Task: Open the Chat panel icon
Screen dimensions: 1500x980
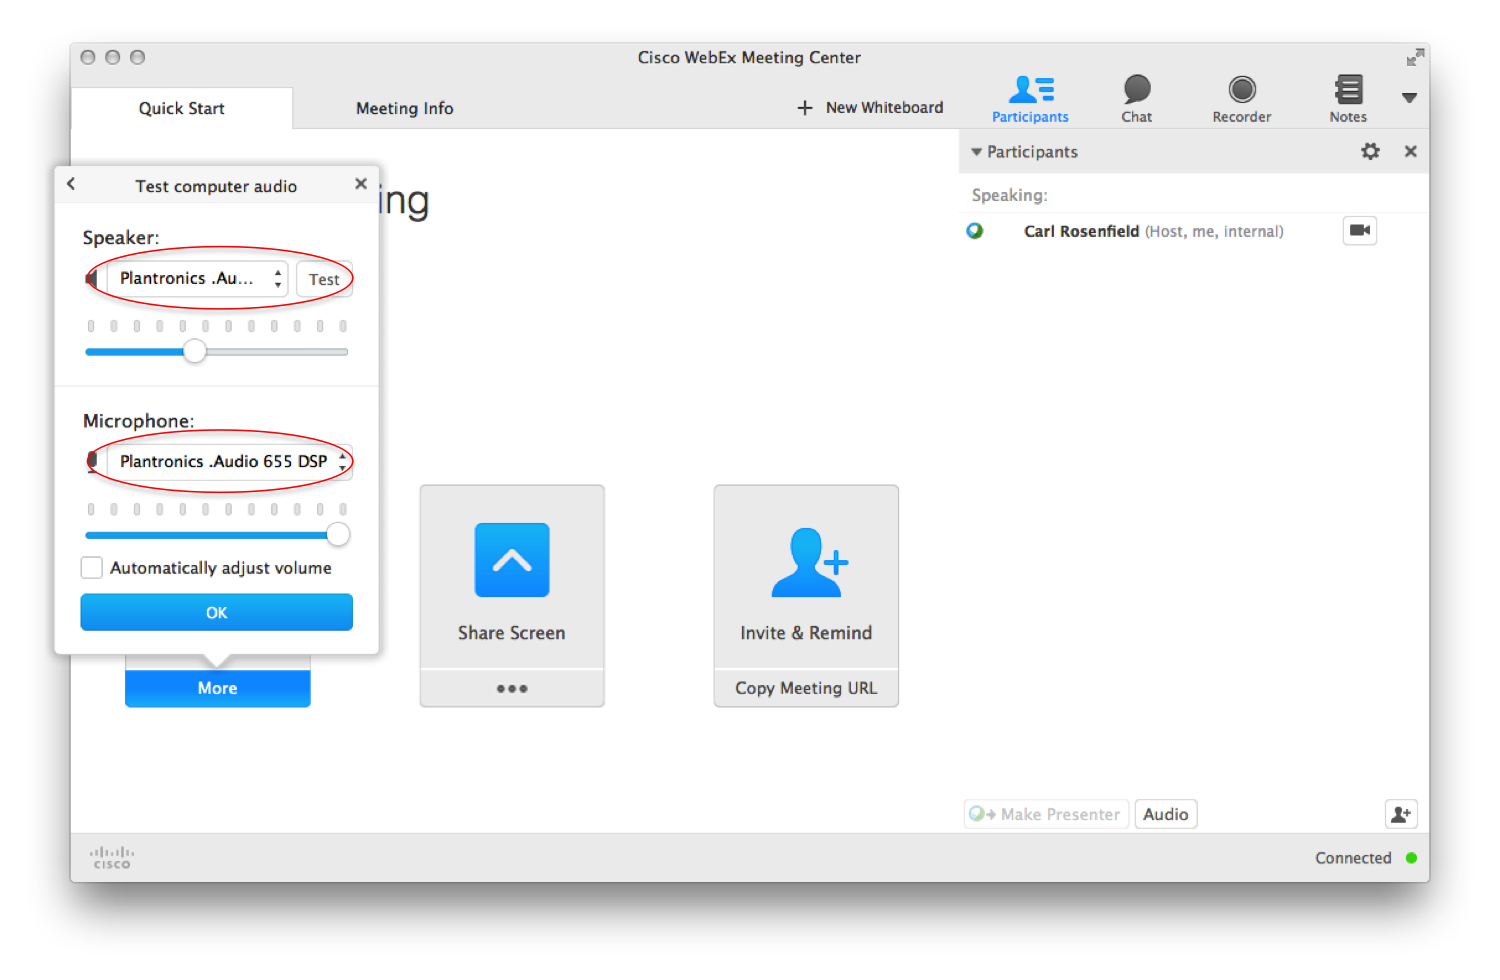Action: pyautogui.click(x=1137, y=98)
